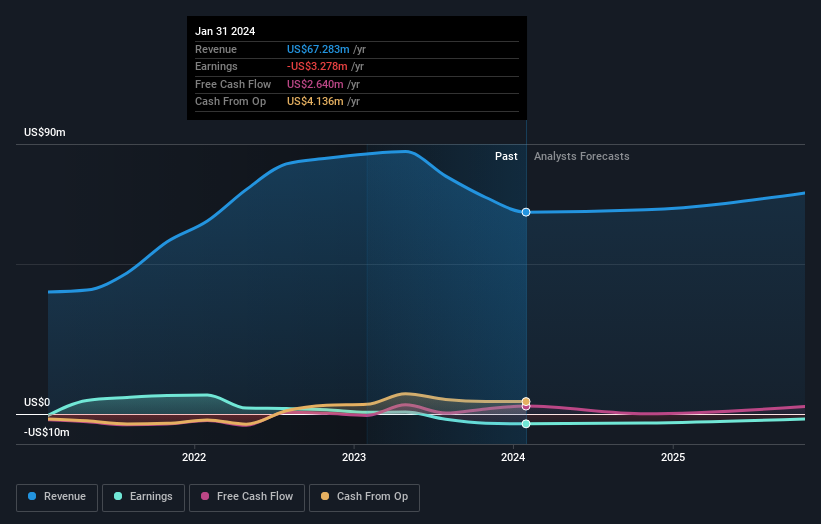Click the US$0 y-axis label
The height and width of the screenshot is (524, 821).
pyautogui.click(x=37, y=403)
